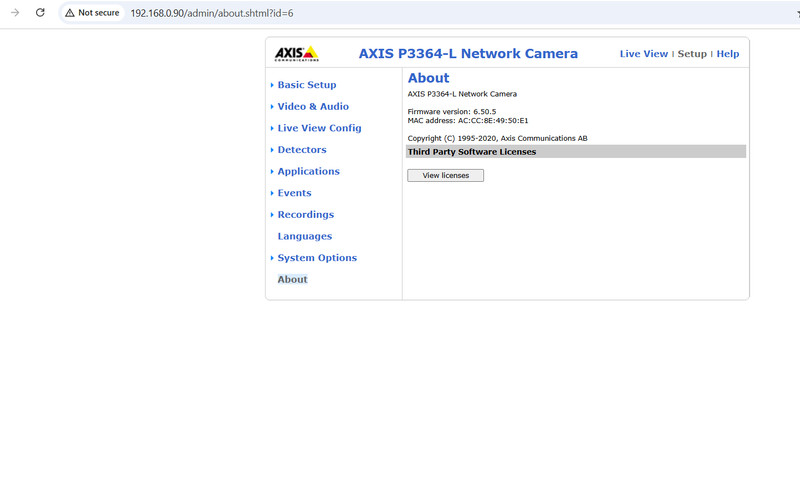Open the Setup link in the header
Image resolution: width=800 pixels, height=485 pixels.
point(692,54)
